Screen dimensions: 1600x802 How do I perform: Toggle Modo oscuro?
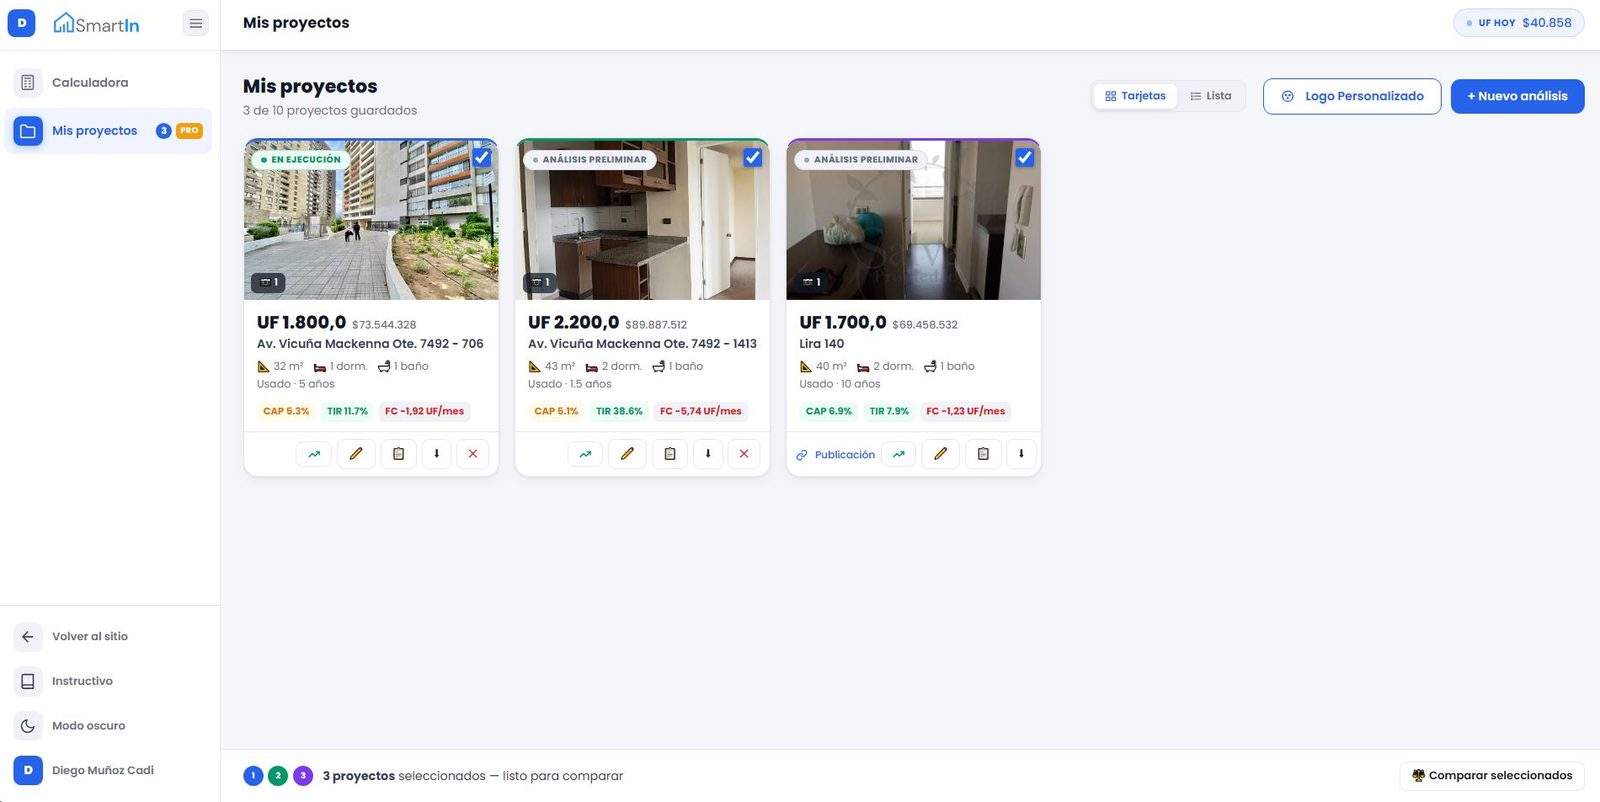tap(108, 727)
